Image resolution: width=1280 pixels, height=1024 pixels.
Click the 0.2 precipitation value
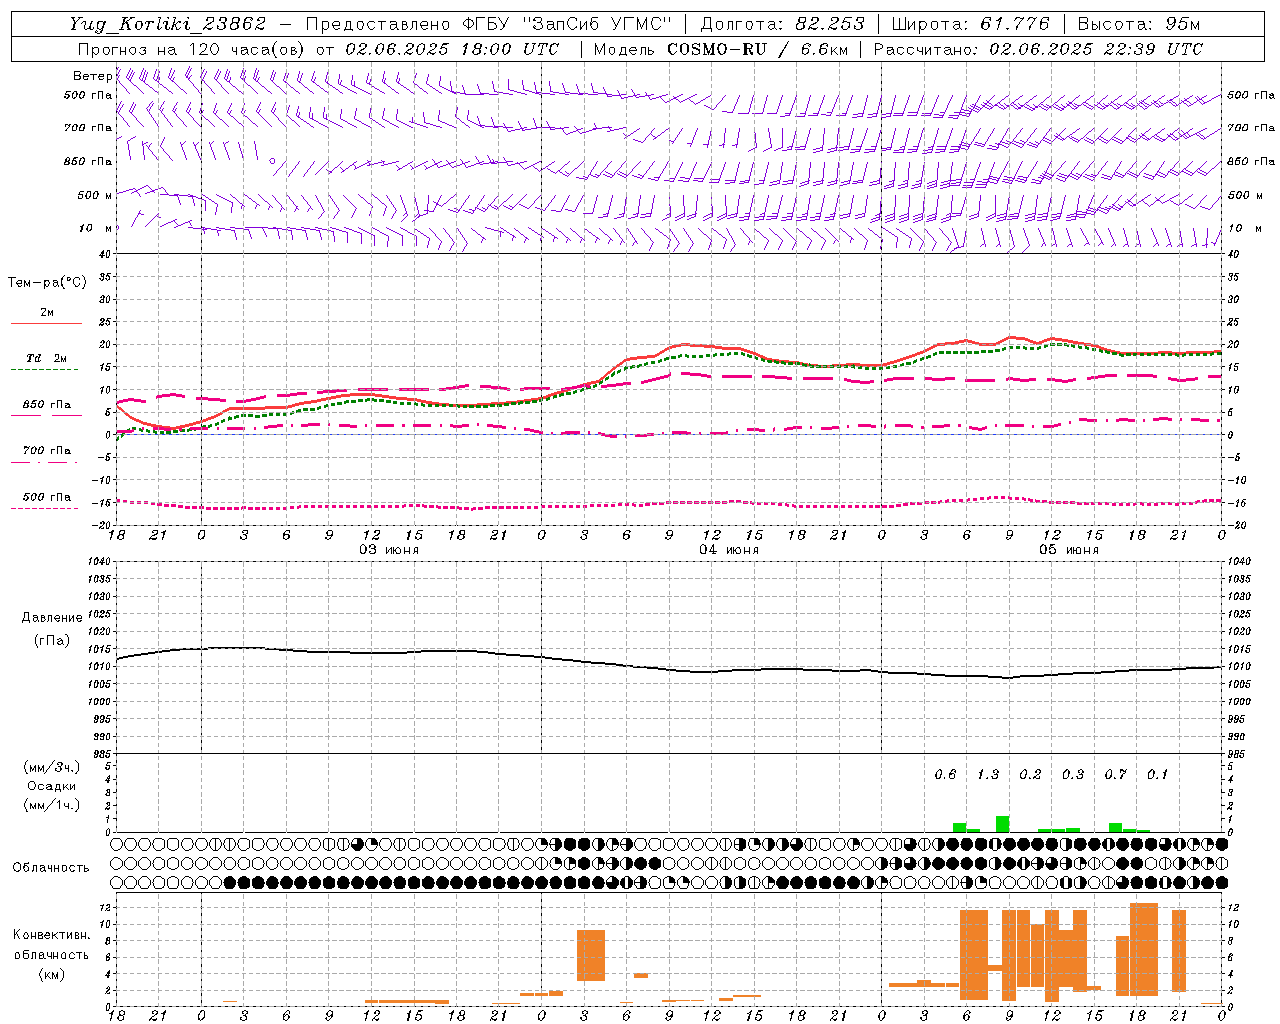pyautogui.click(x=1030, y=775)
